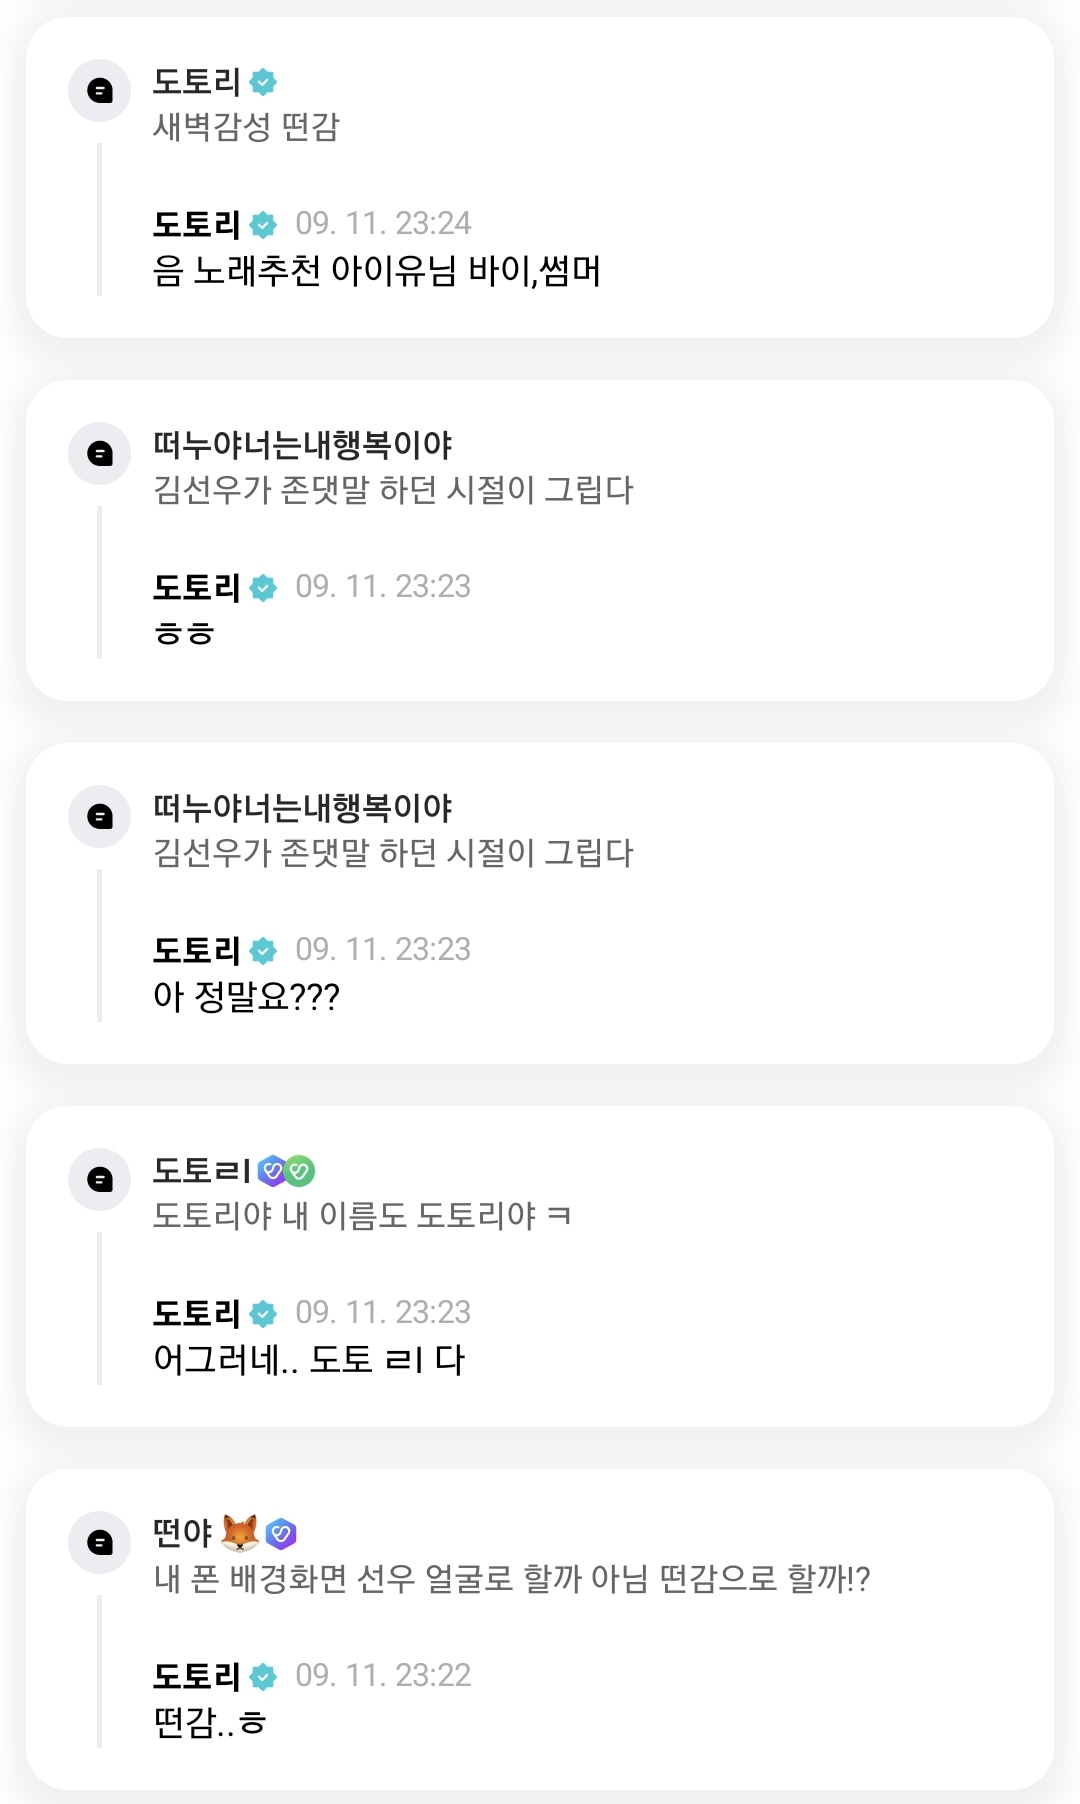The width and height of the screenshot is (1080, 1804).
Task: Open the 도토ㄹㅣ commenter username
Action: 201,1170
